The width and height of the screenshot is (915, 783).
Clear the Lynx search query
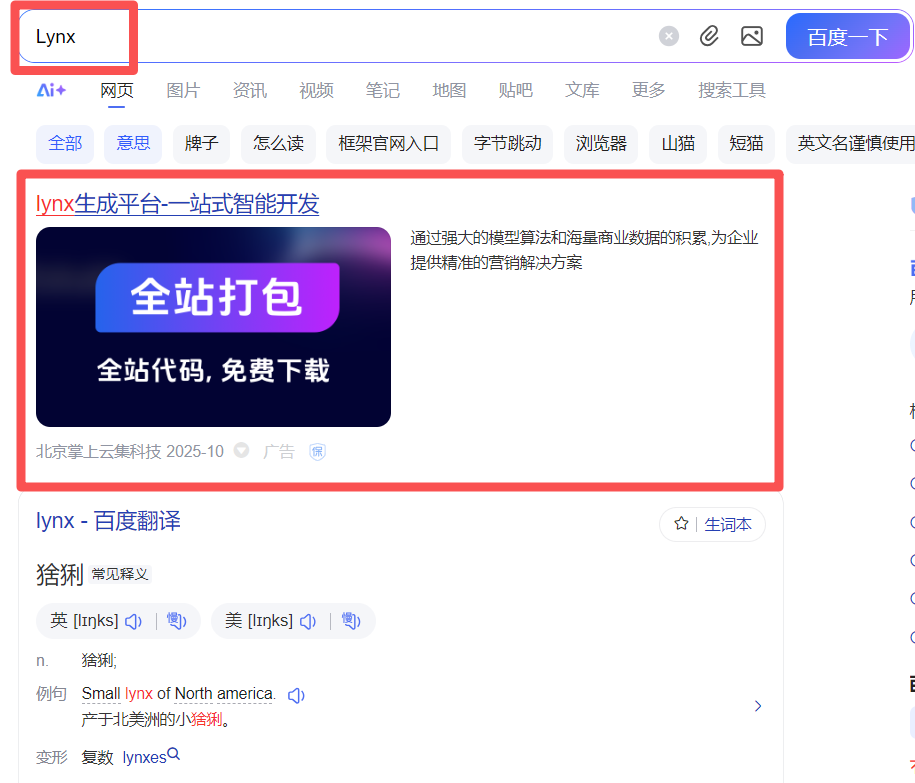point(668,35)
